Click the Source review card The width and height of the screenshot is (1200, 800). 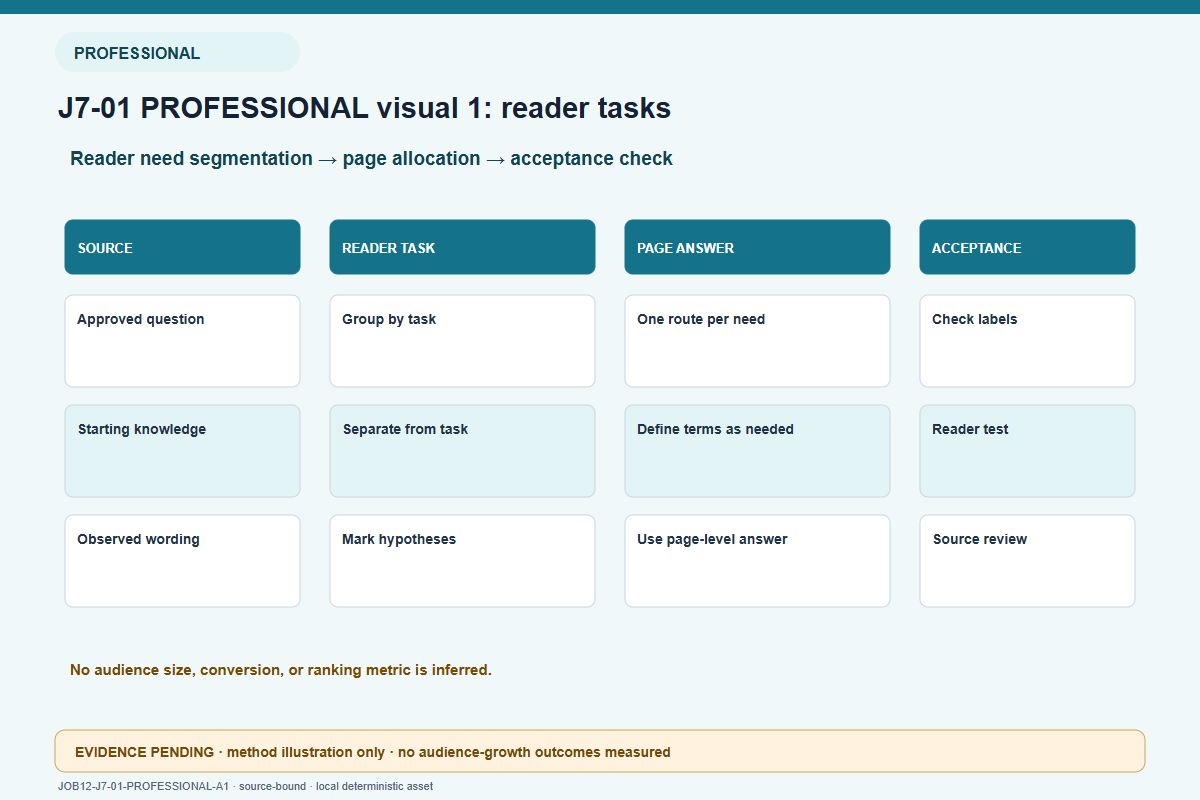point(1027,561)
